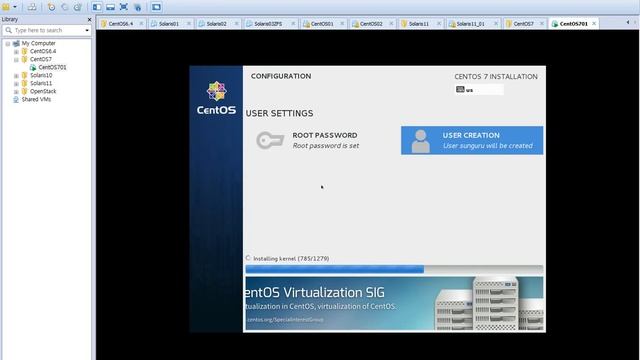Close the CentOS01 tab
640x360 pixels.
[342, 24]
